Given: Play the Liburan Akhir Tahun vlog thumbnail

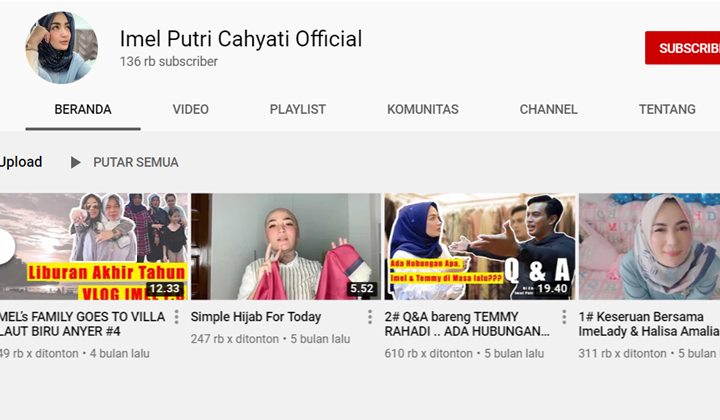Looking at the screenshot, I should click(94, 246).
